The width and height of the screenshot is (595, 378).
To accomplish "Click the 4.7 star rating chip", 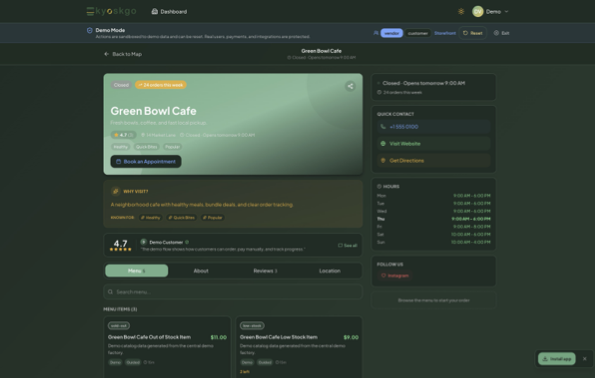I will [x=123, y=135].
